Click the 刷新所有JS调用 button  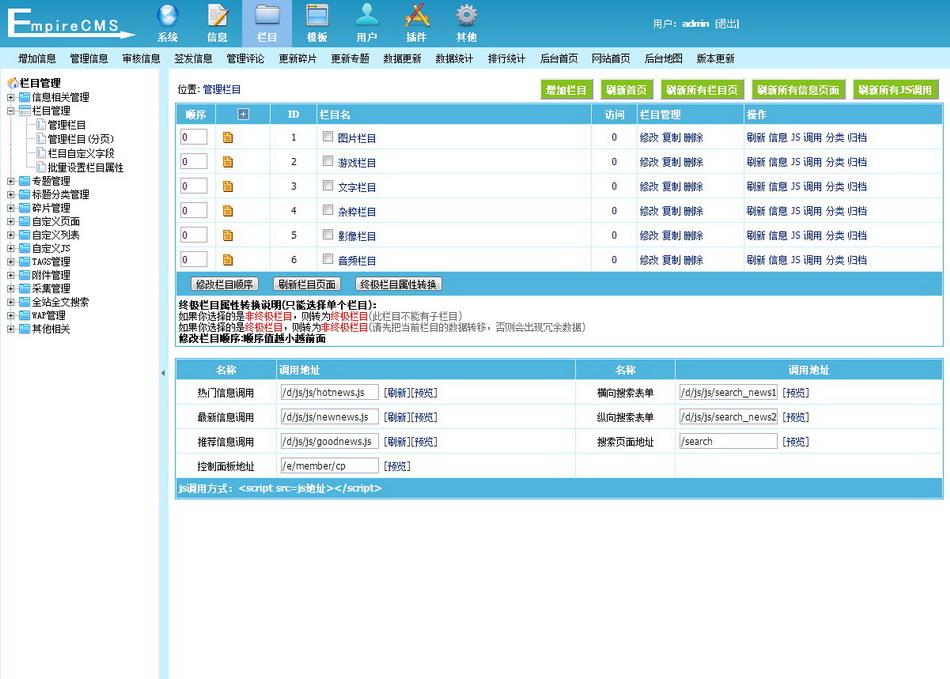895,90
